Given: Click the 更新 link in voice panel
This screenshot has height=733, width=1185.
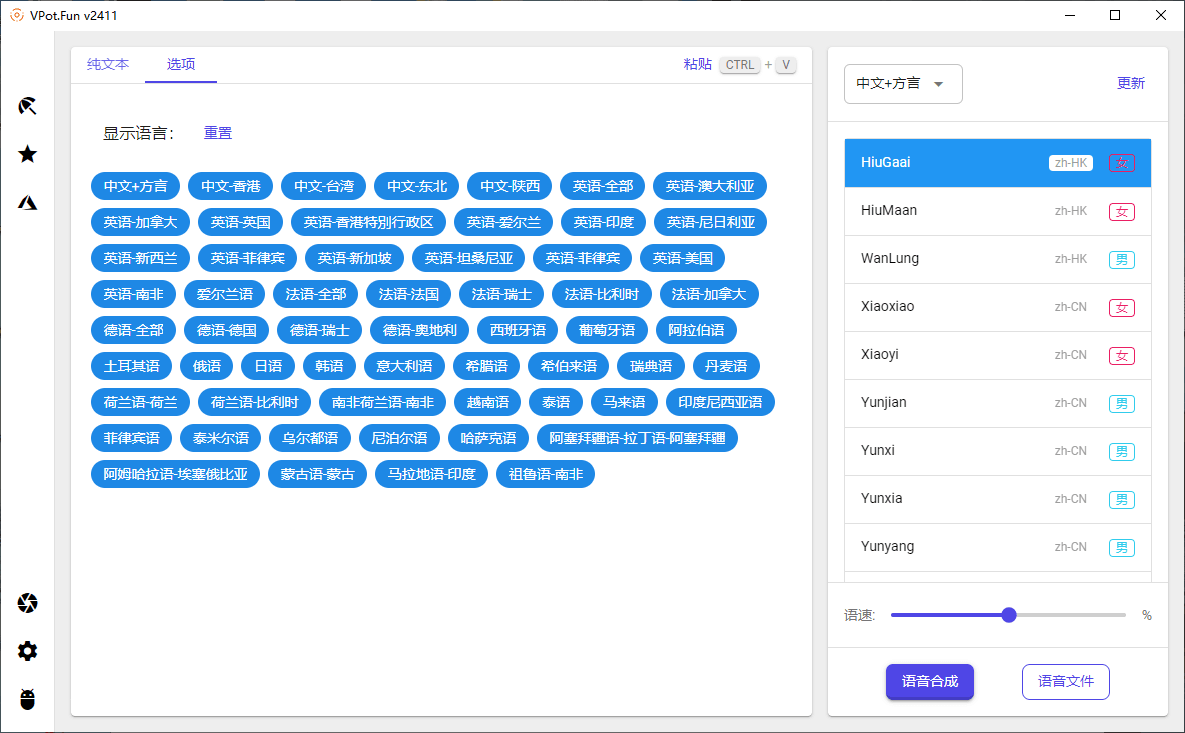Looking at the screenshot, I should (x=1130, y=84).
